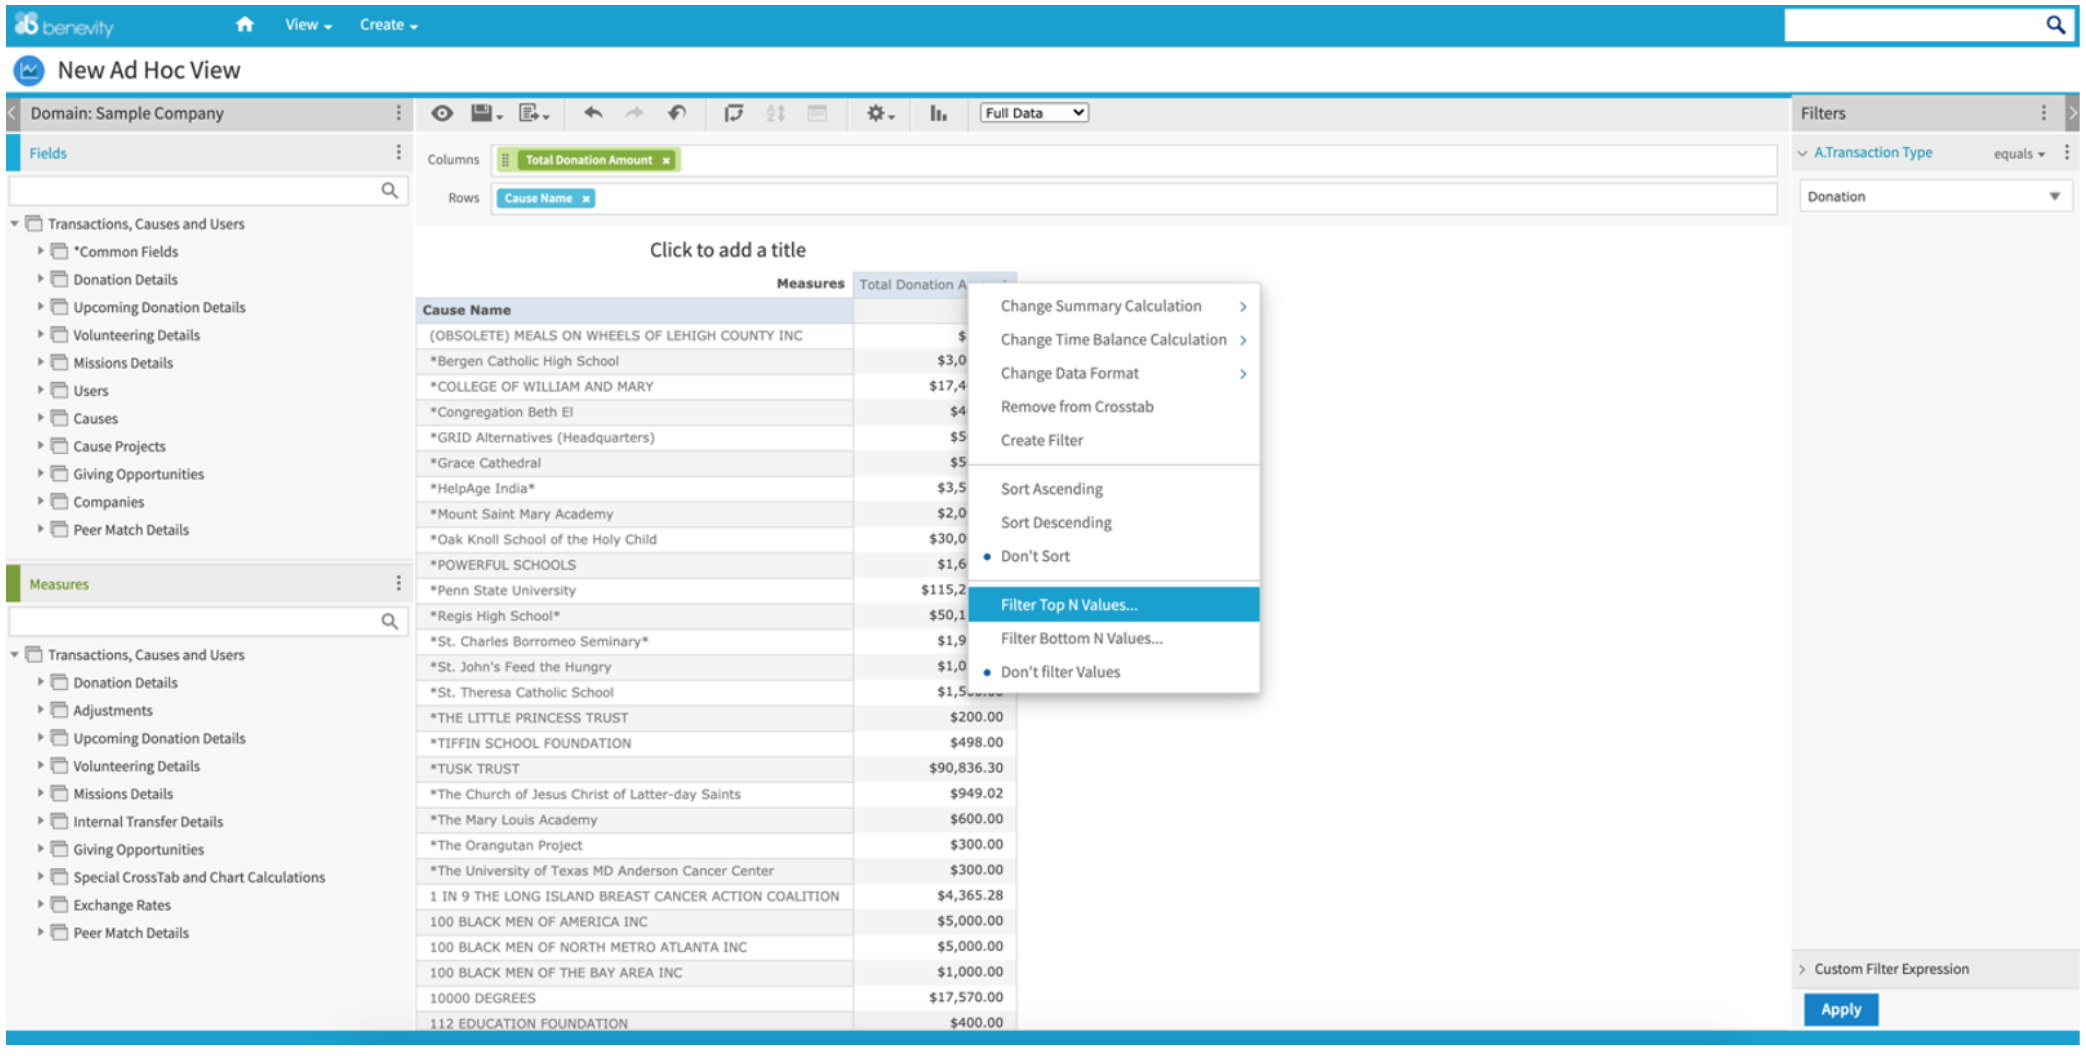Image resolution: width=2086 pixels, height=1056 pixels.
Task: Collapse the left domain panel arrow
Action: tap(12, 113)
